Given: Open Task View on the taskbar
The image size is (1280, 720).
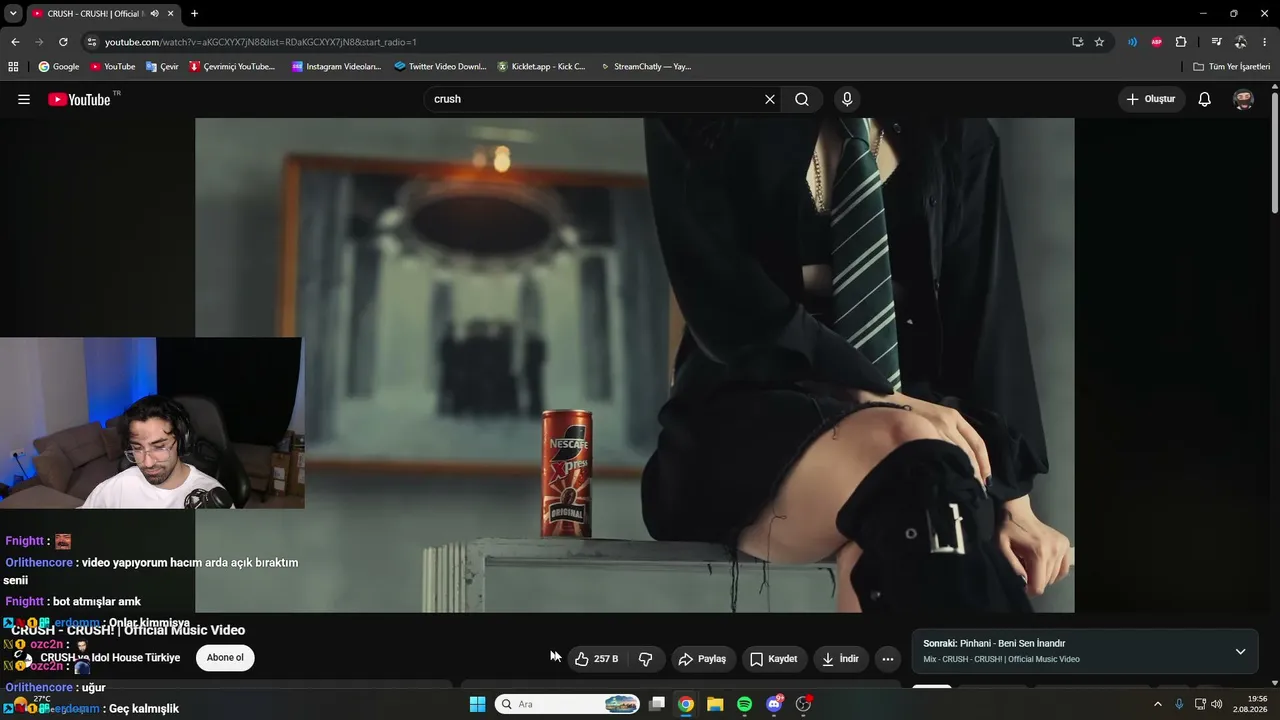Looking at the screenshot, I should 657,704.
